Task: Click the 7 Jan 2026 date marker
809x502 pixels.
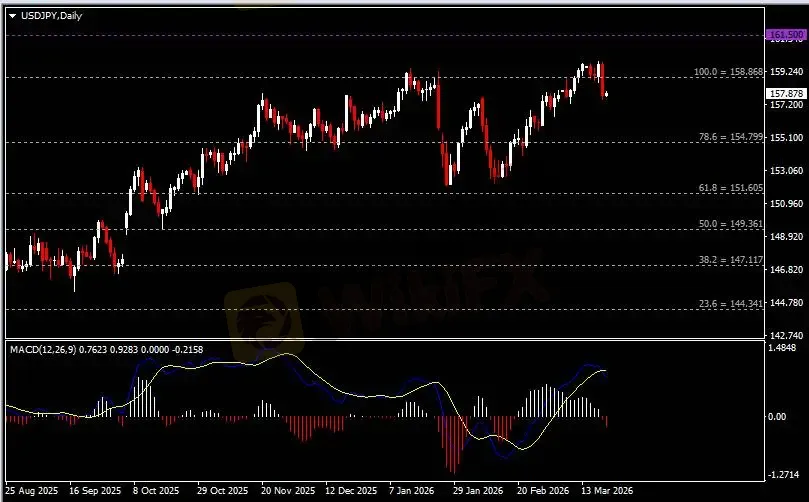Action: [x=412, y=491]
